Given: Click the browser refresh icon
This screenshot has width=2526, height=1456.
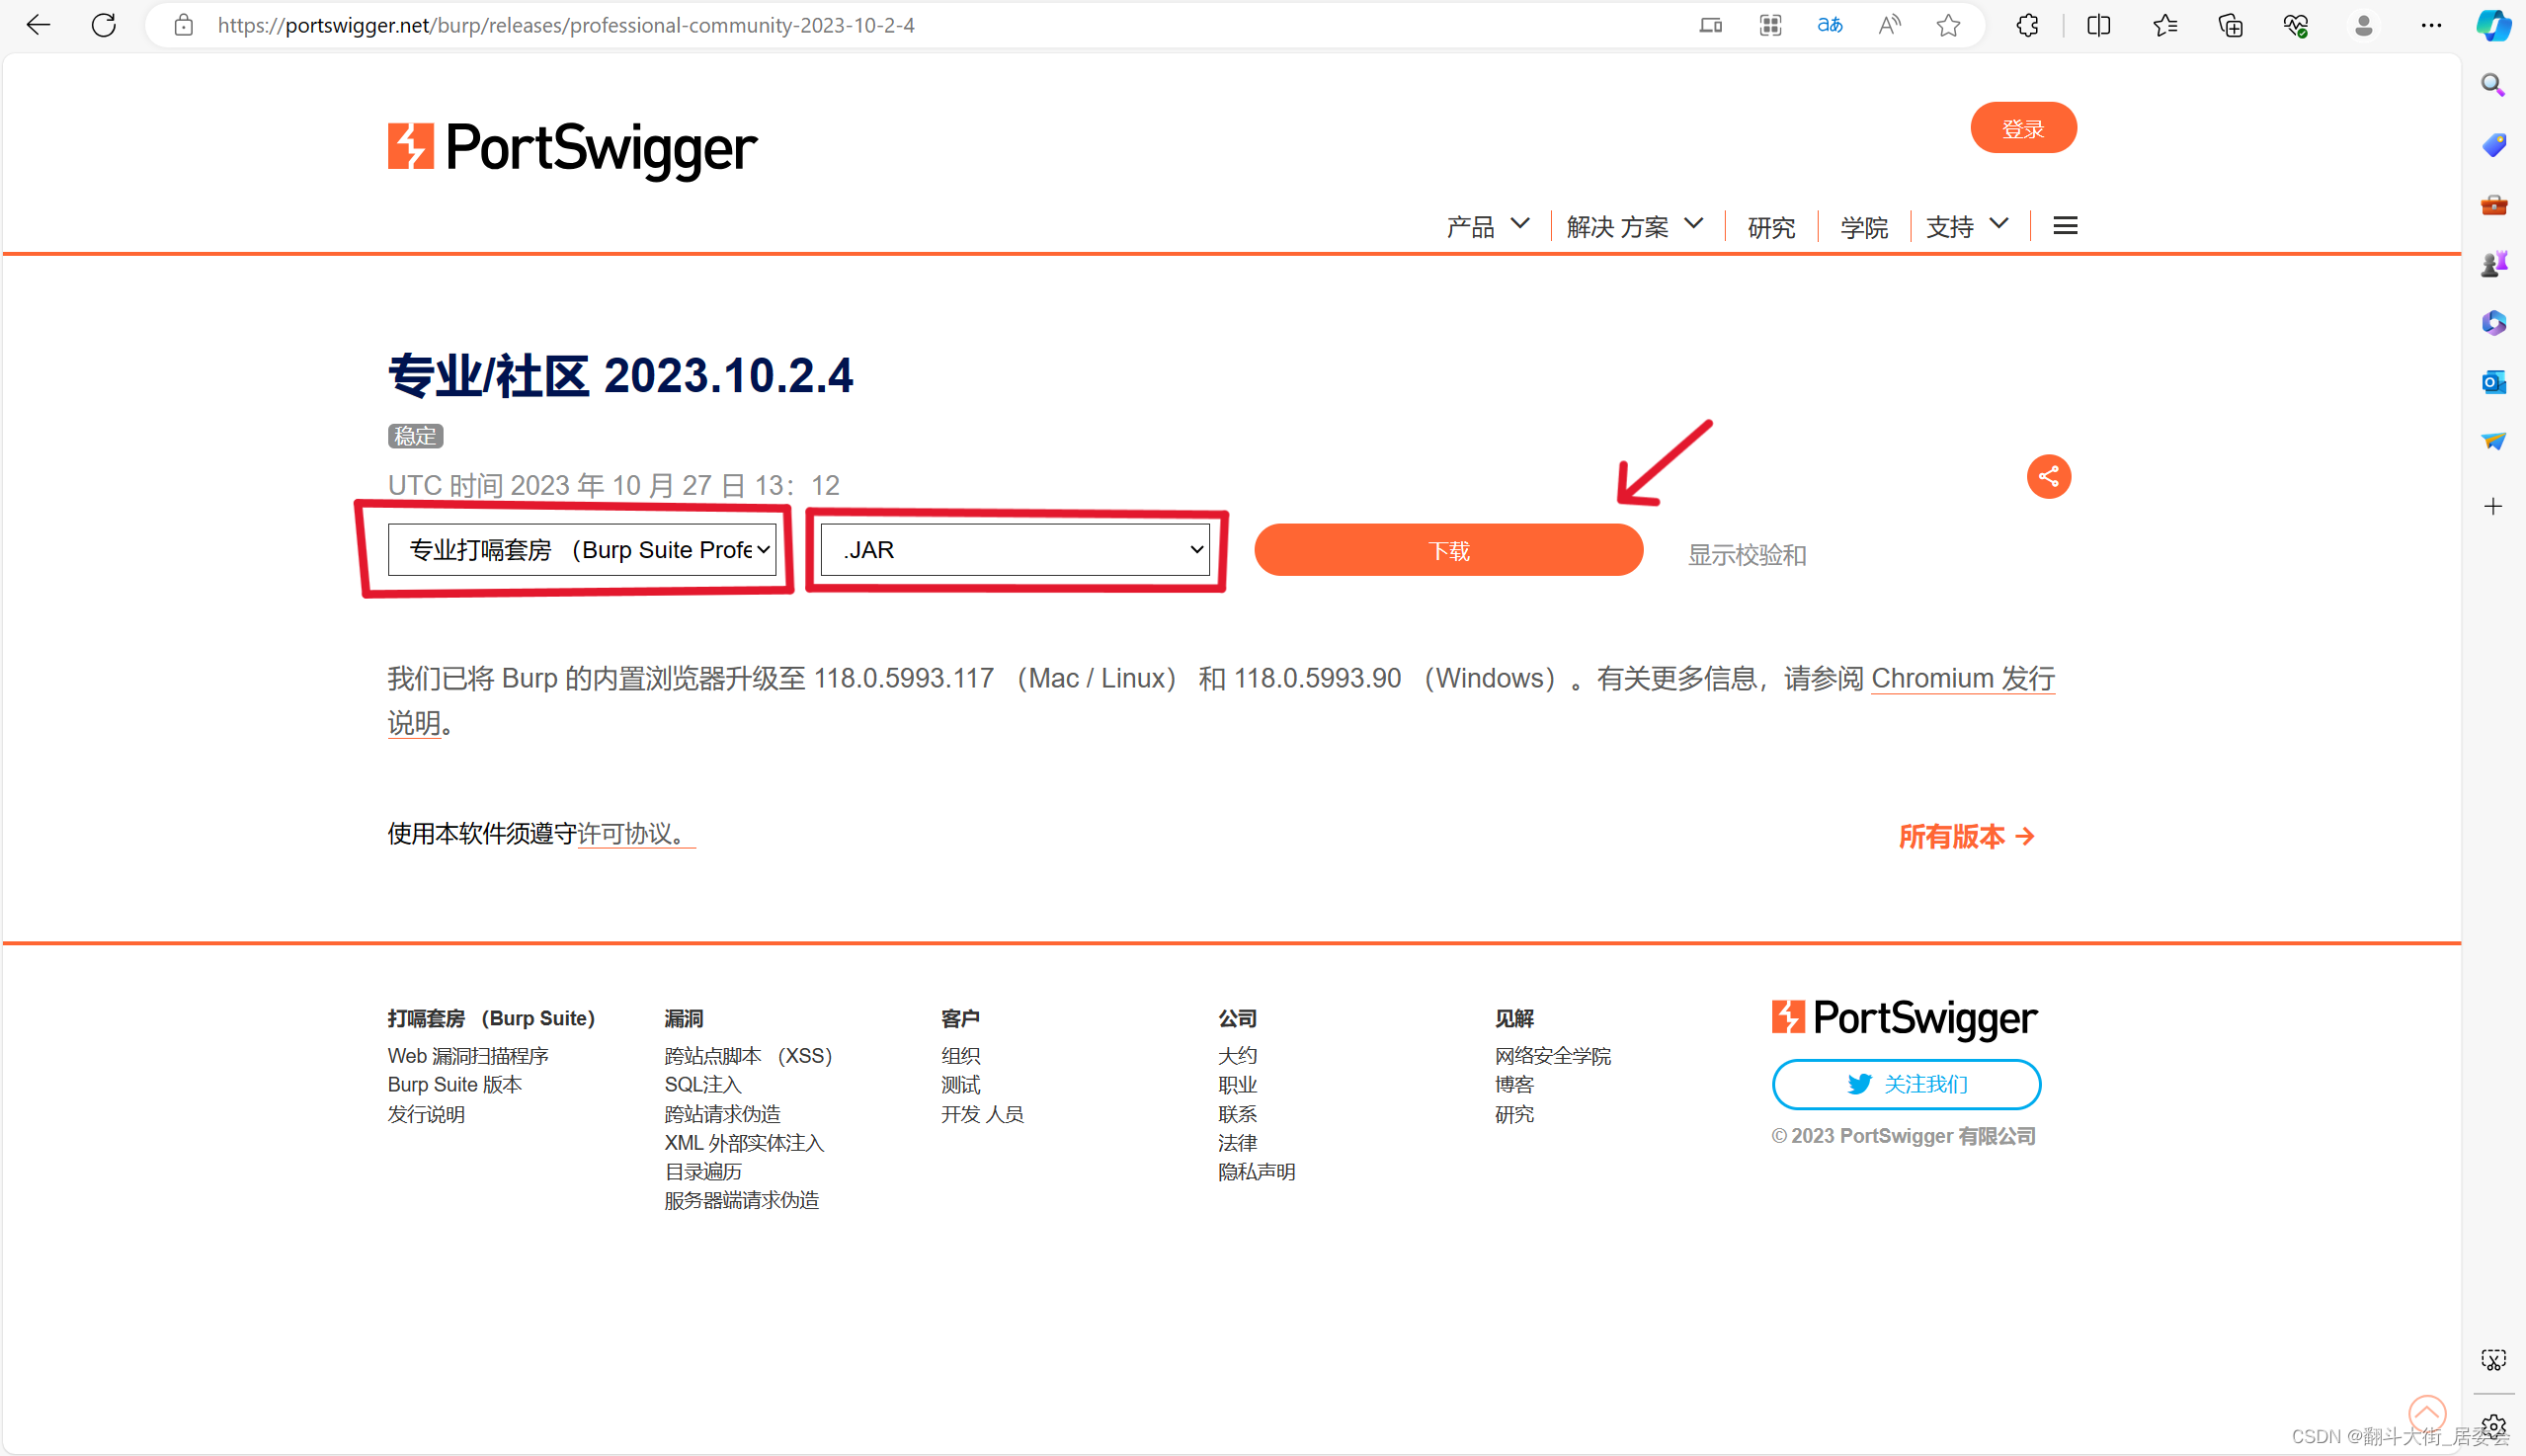Looking at the screenshot, I should point(104,25).
